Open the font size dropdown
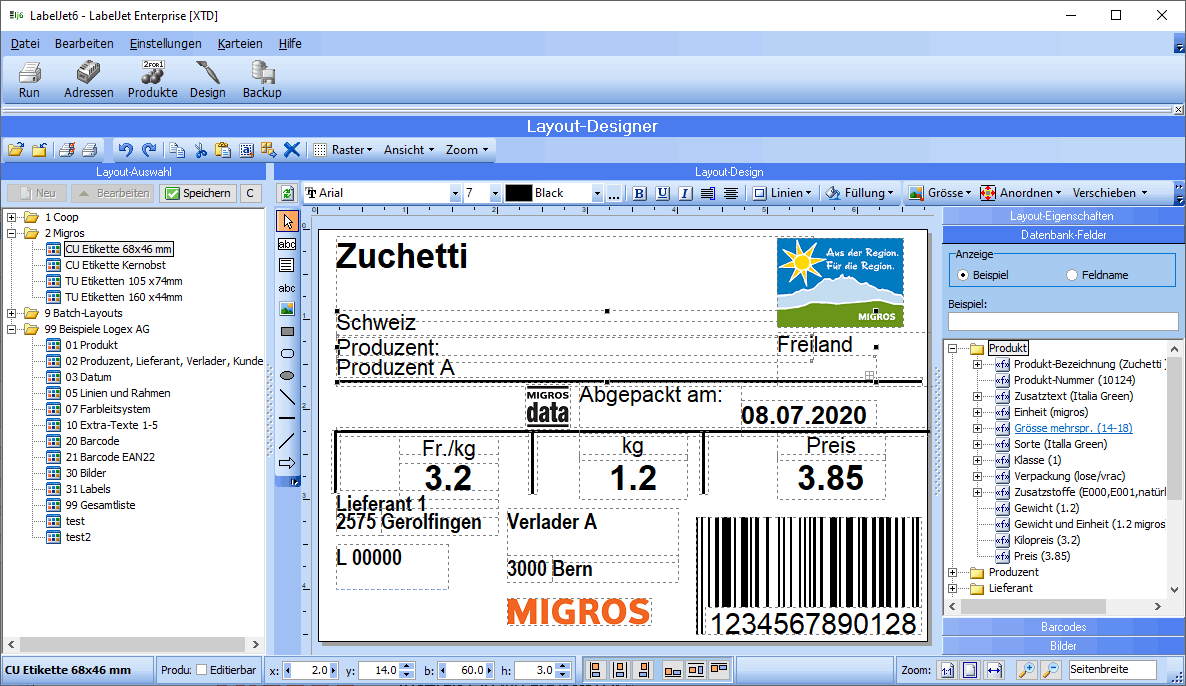The height and width of the screenshot is (686, 1186). tap(495, 194)
